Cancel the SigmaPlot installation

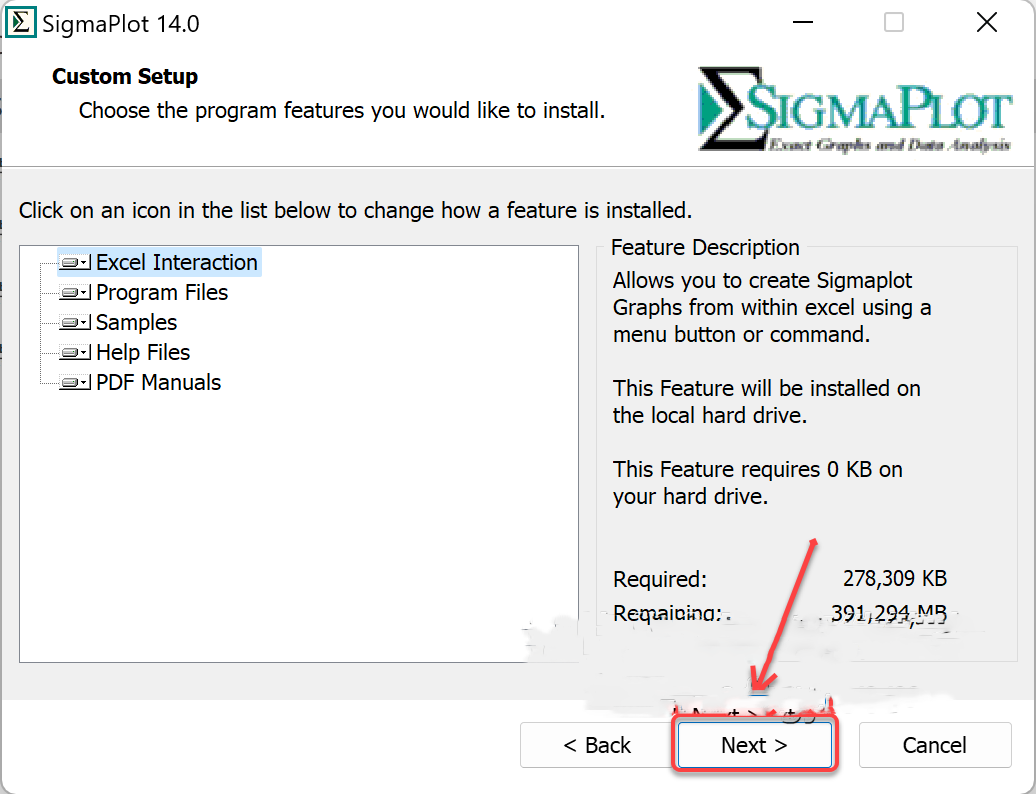pyautogui.click(x=934, y=745)
